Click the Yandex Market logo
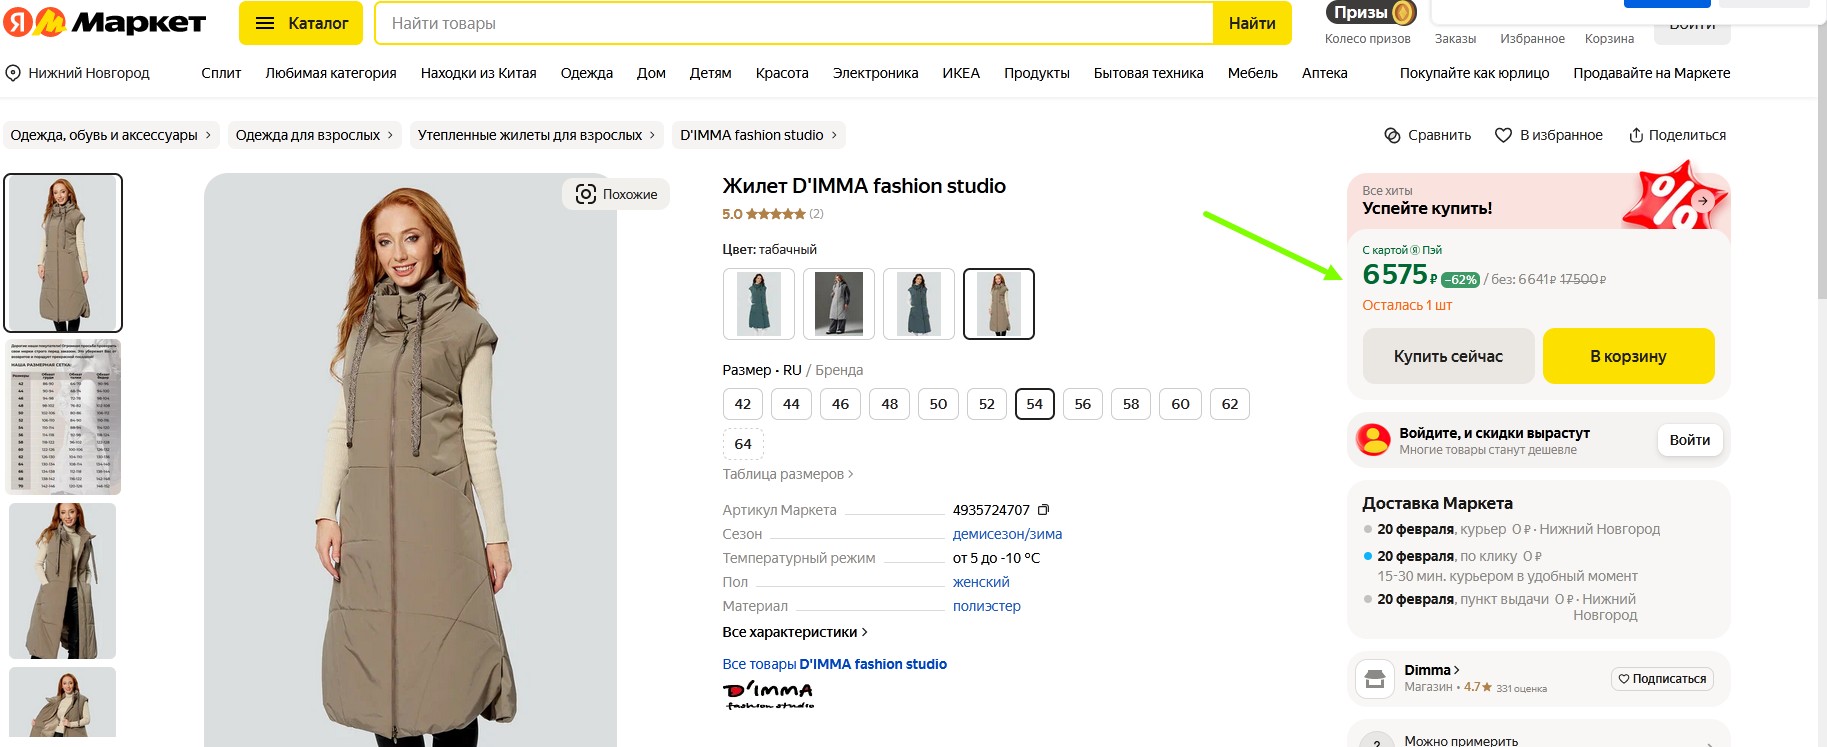This screenshot has width=1827, height=747. point(104,22)
